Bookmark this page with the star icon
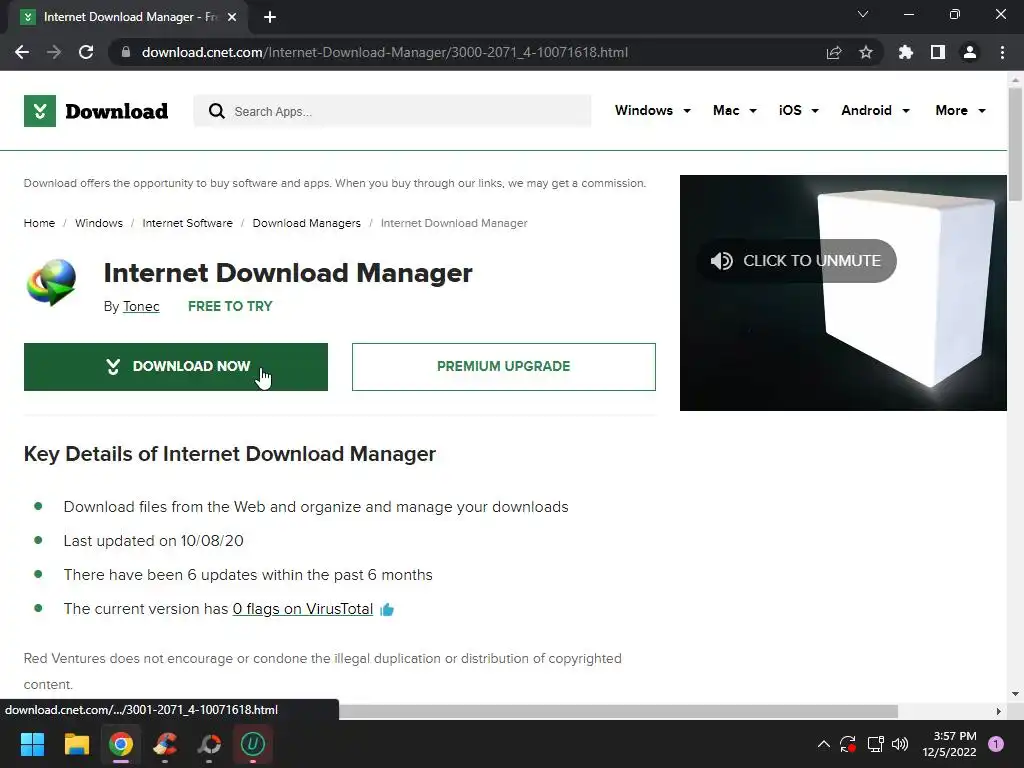 tap(866, 52)
